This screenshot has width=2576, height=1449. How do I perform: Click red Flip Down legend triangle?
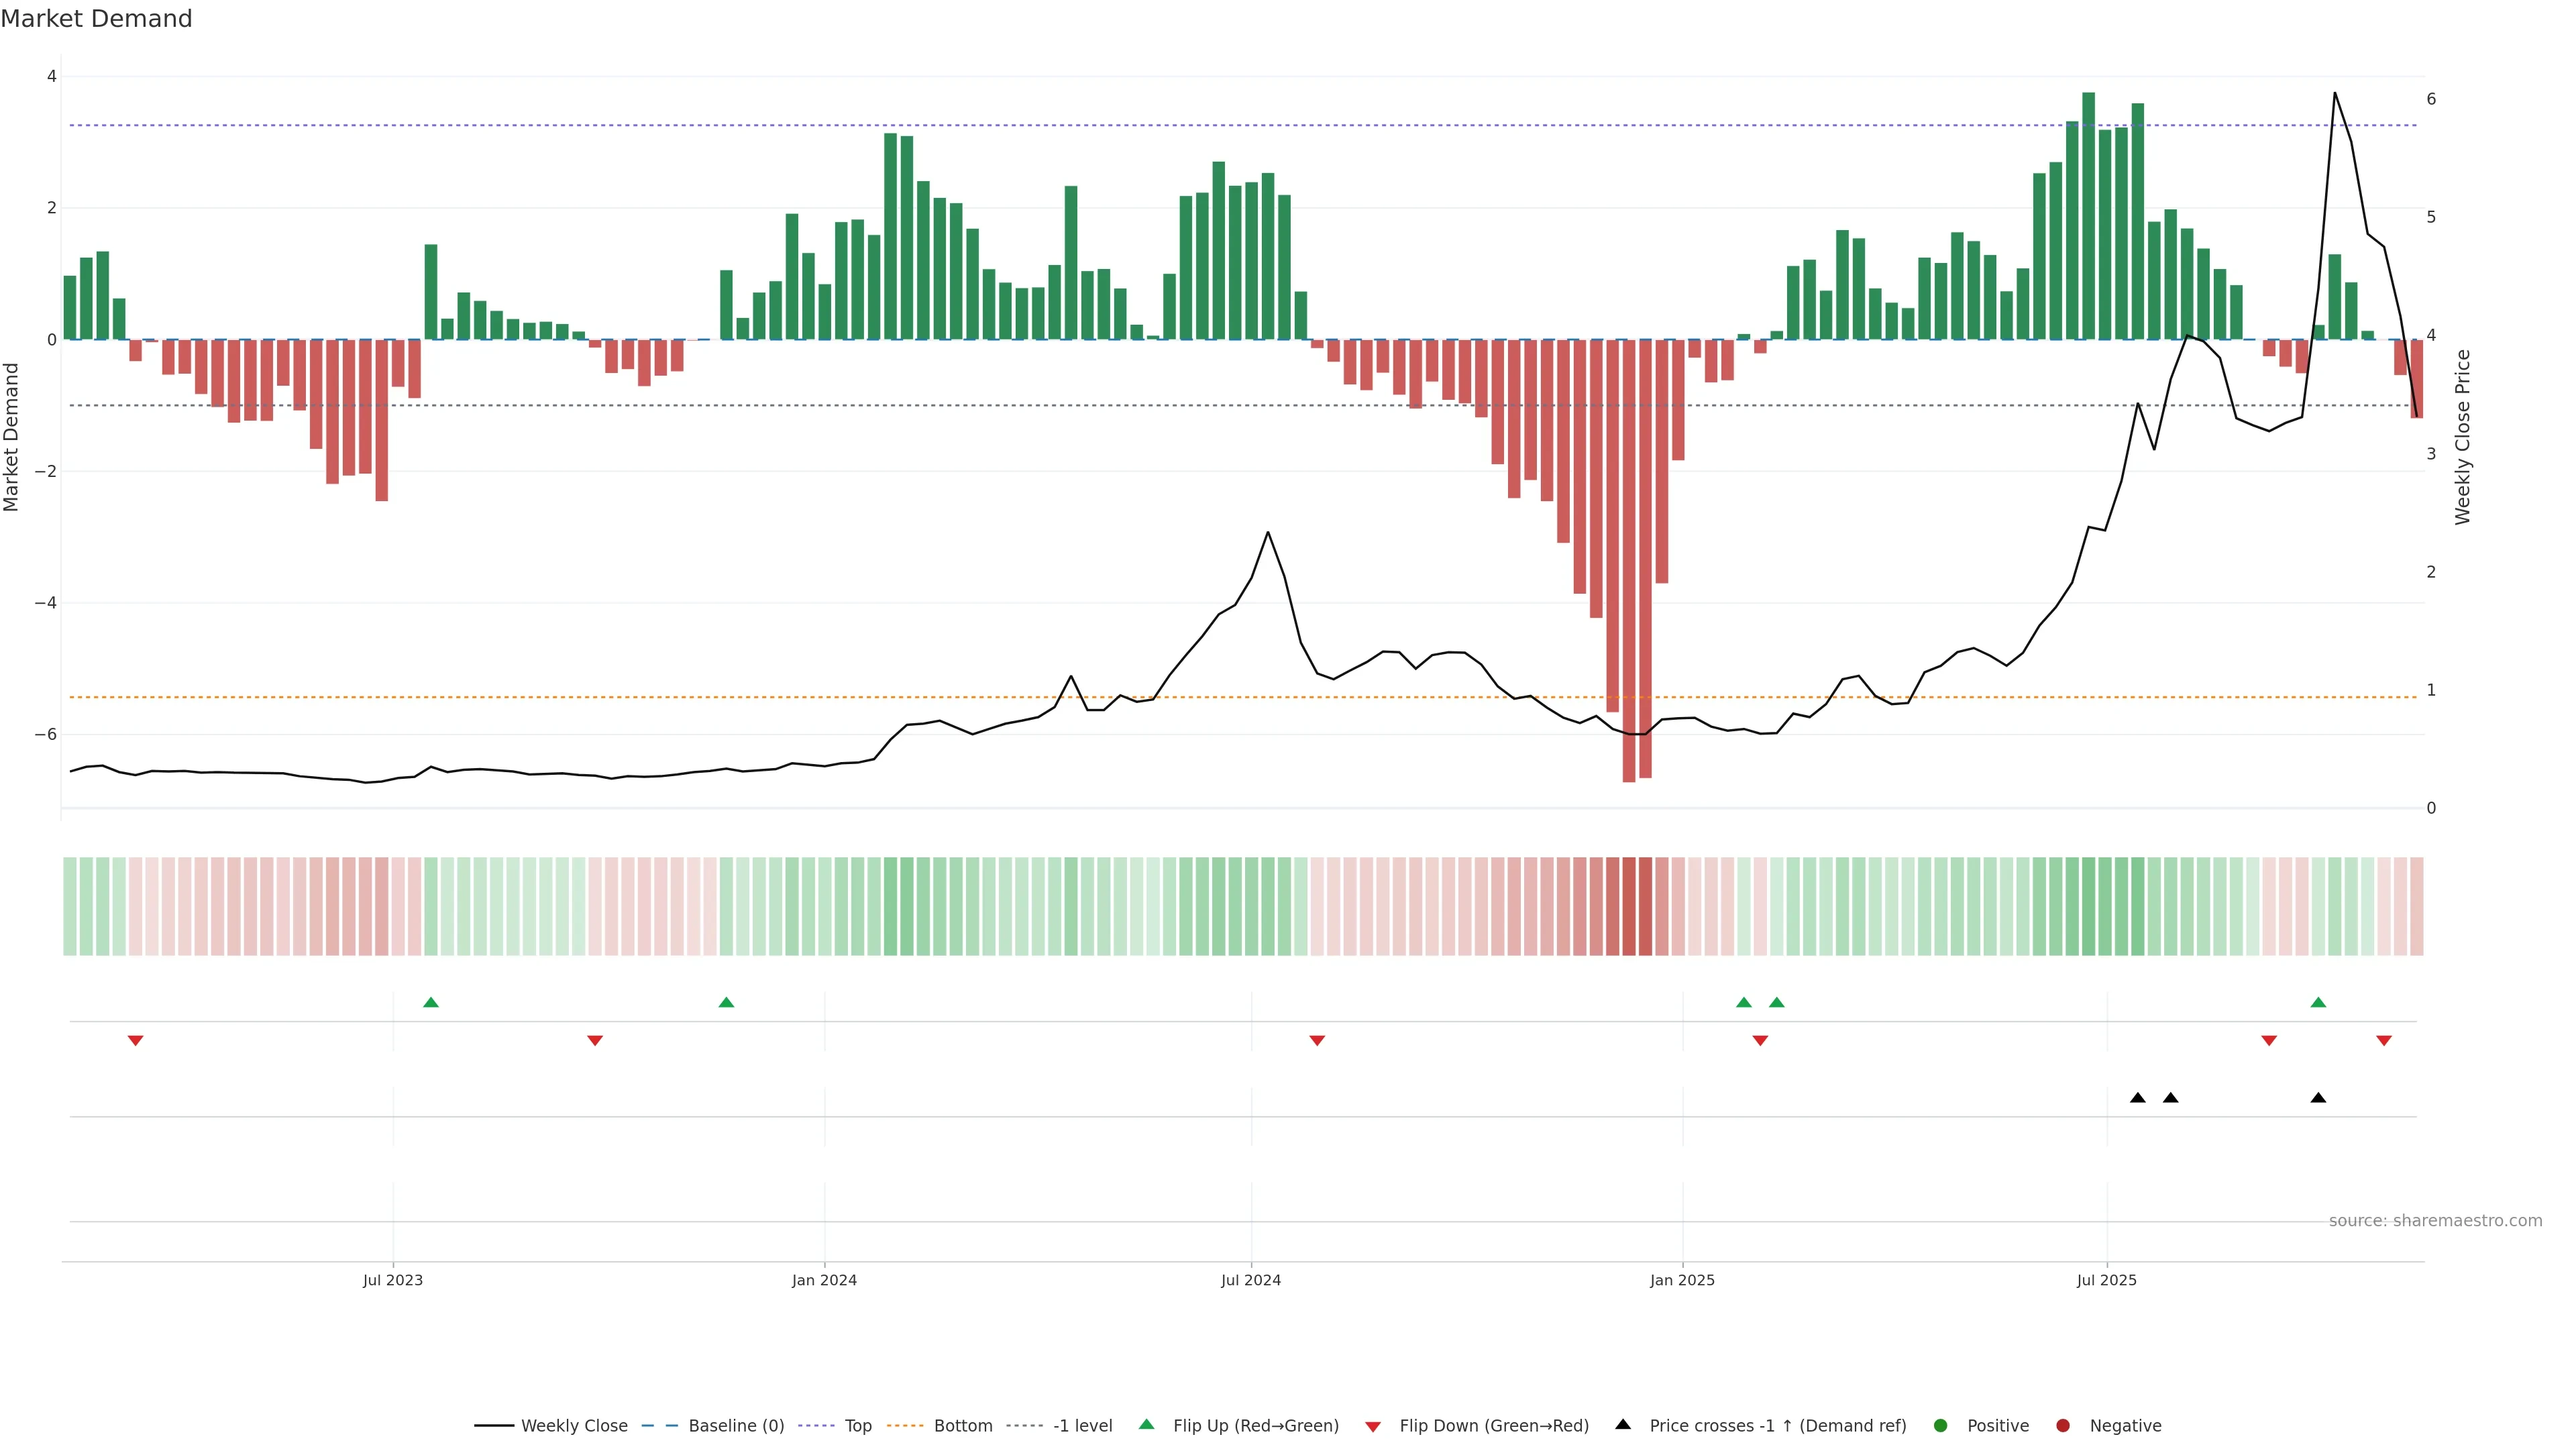[1373, 1427]
